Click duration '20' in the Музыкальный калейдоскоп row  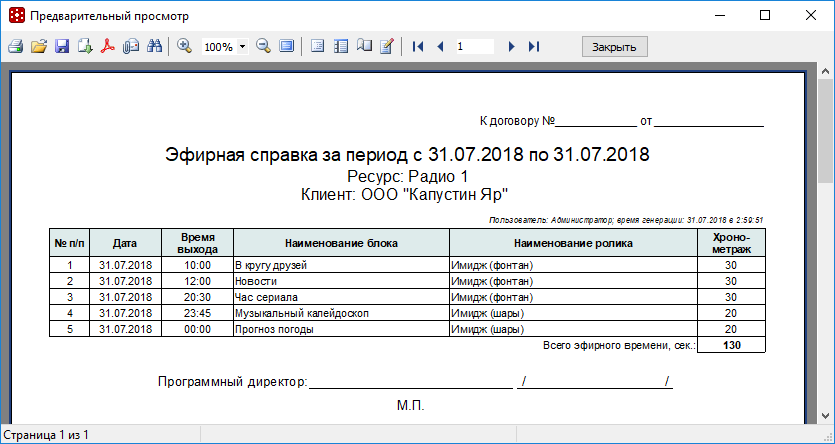pos(731,313)
